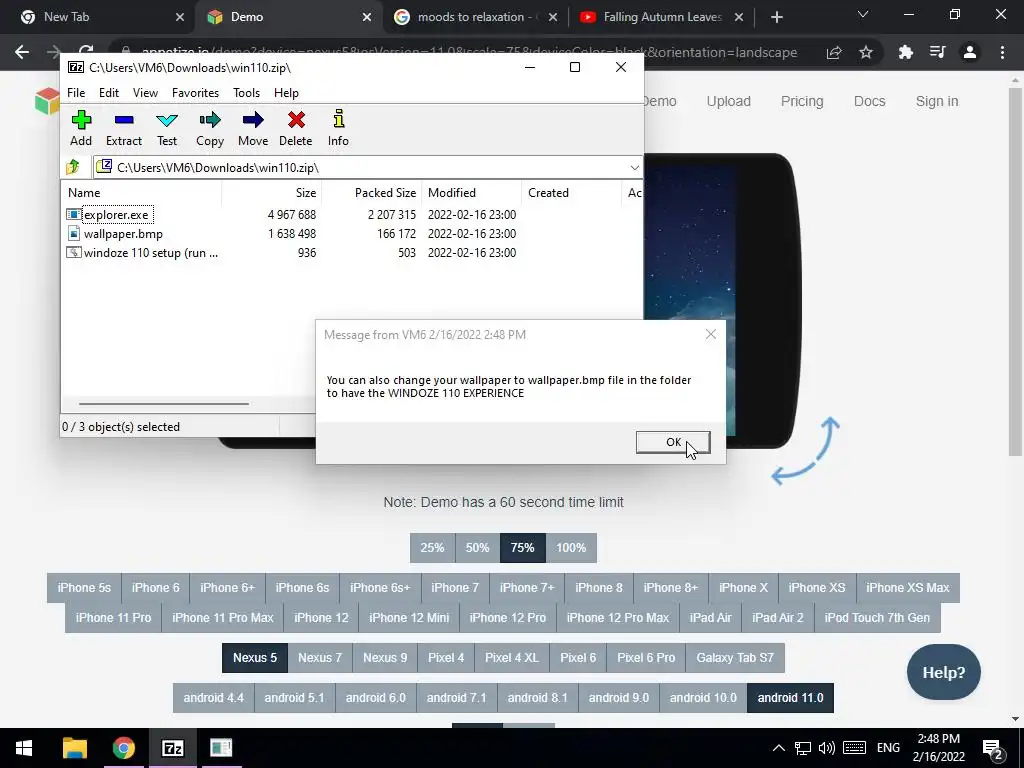Open the 7-Zip View menu
Image resolution: width=1024 pixels, height=768 pixels.
[x=145, y=93]
